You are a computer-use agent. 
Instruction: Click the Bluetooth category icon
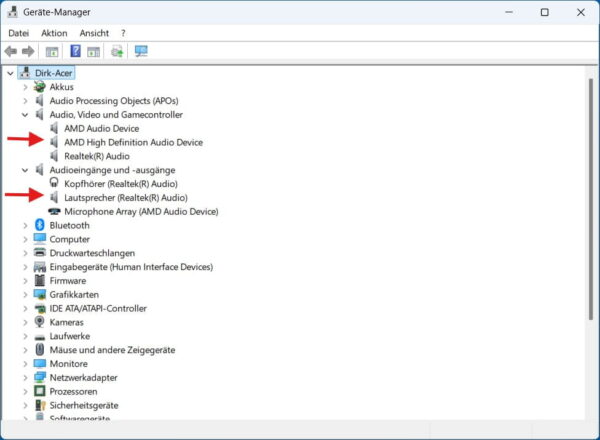point(39,225)
